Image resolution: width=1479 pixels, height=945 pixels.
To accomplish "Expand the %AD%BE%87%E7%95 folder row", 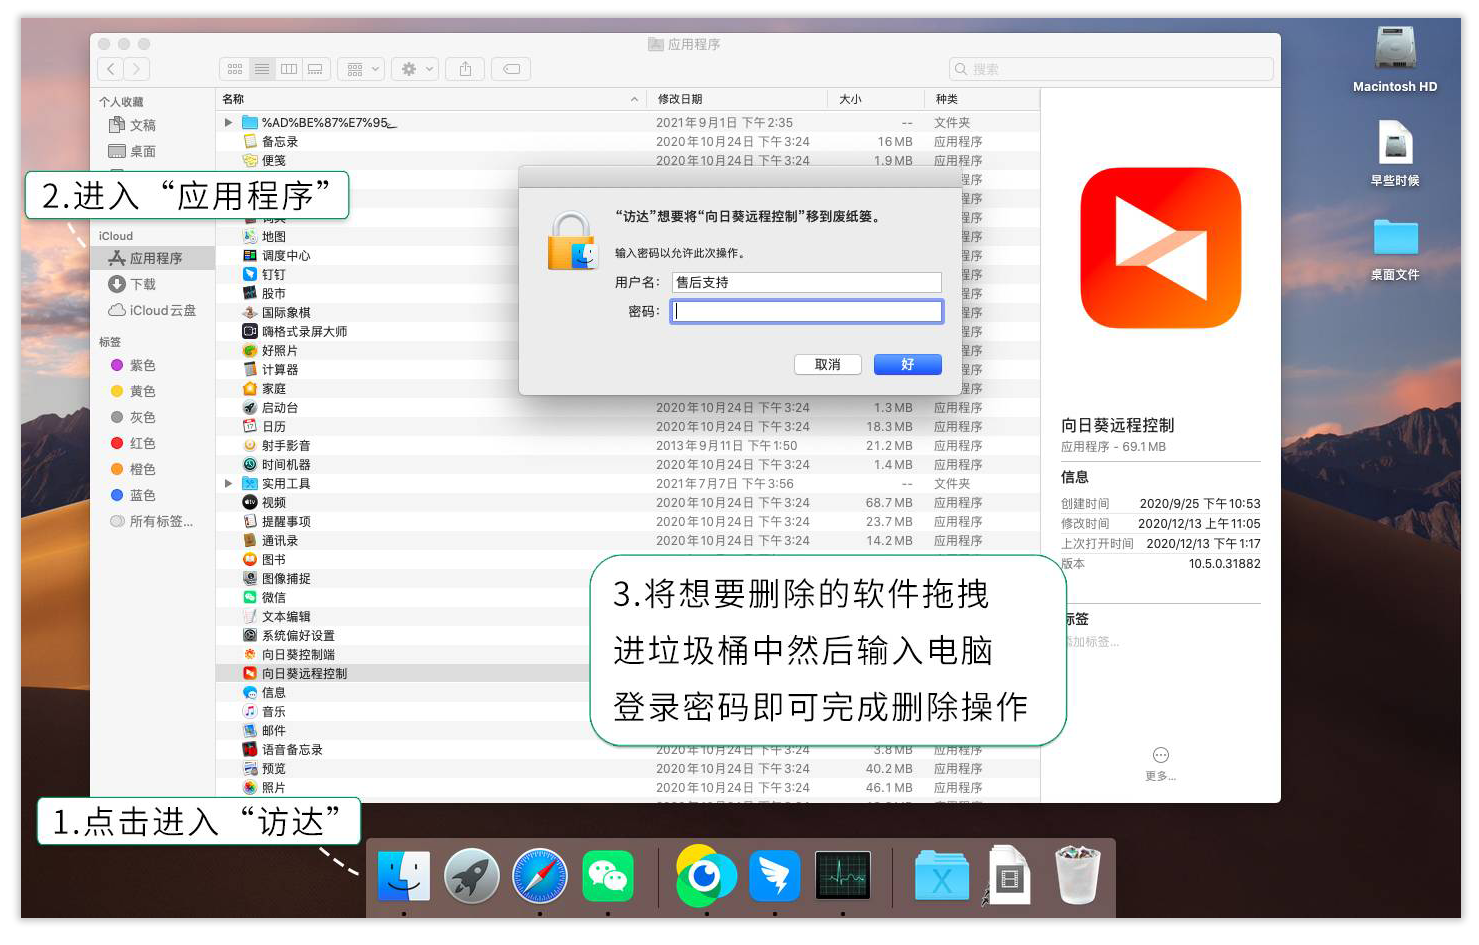I will tap(228, 122).
